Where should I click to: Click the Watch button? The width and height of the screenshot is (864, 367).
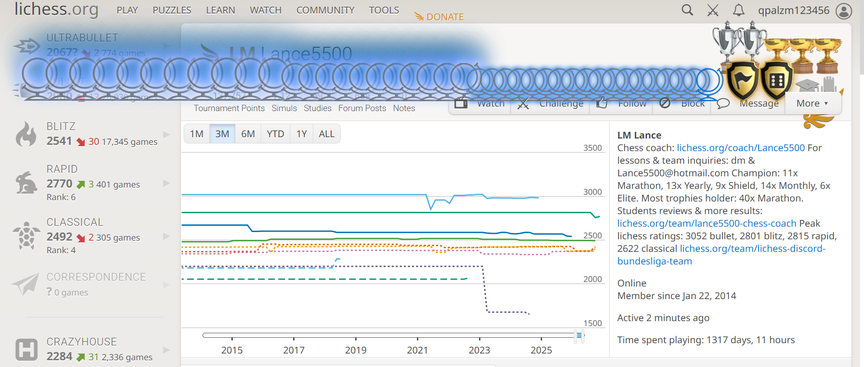[x=480, y=103]
